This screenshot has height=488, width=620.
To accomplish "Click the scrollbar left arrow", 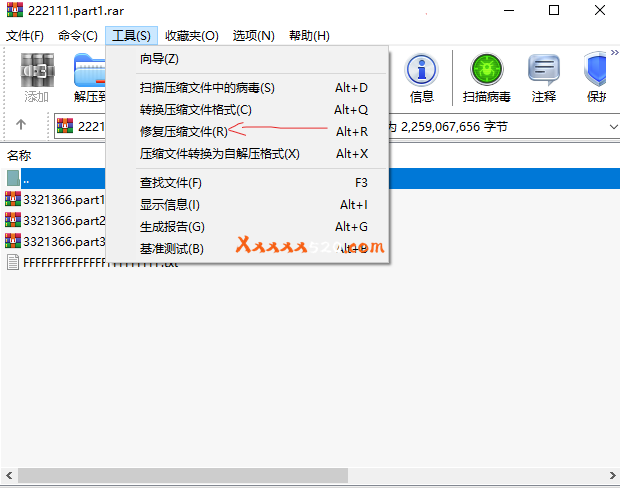I will (9, 475).
